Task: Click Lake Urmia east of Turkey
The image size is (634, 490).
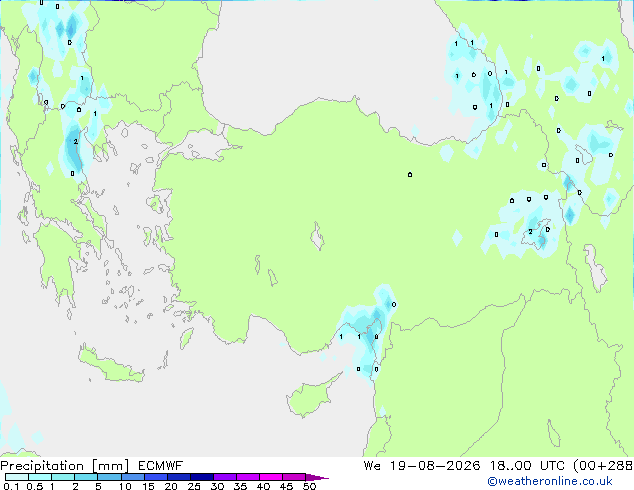Action: (595, 268)
